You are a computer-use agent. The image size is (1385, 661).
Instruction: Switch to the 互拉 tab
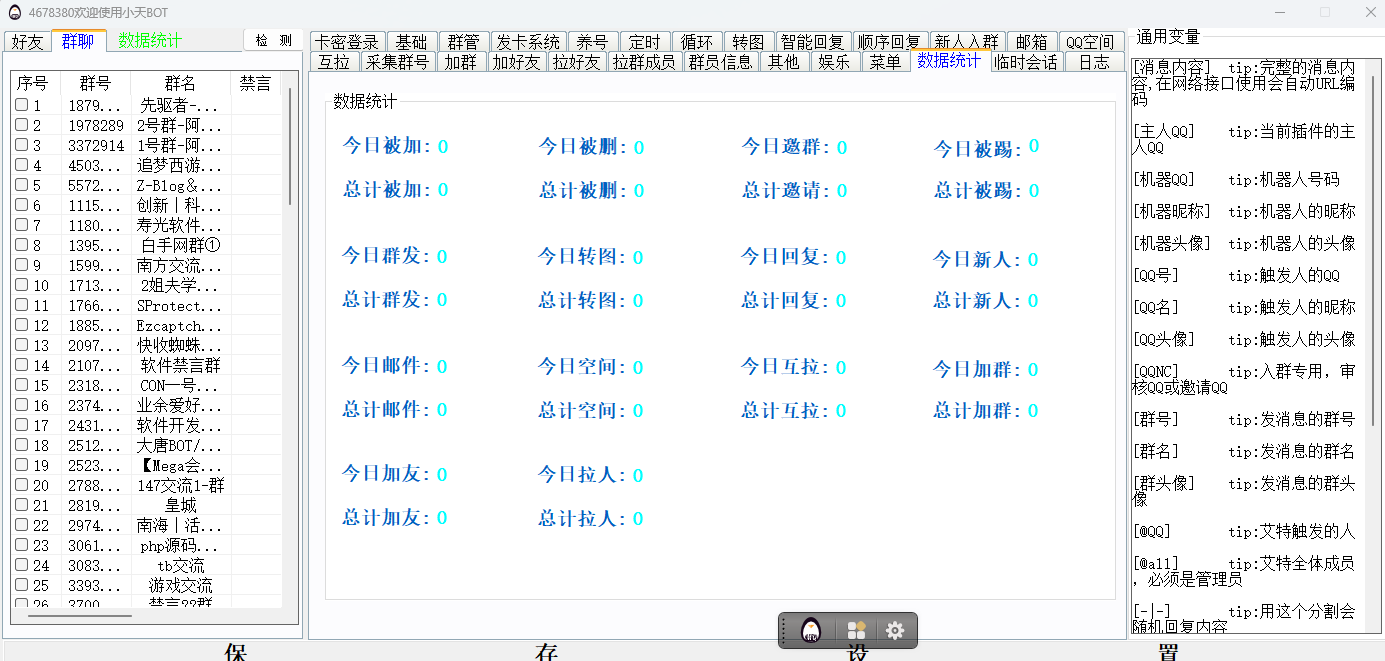click(334, 62)
